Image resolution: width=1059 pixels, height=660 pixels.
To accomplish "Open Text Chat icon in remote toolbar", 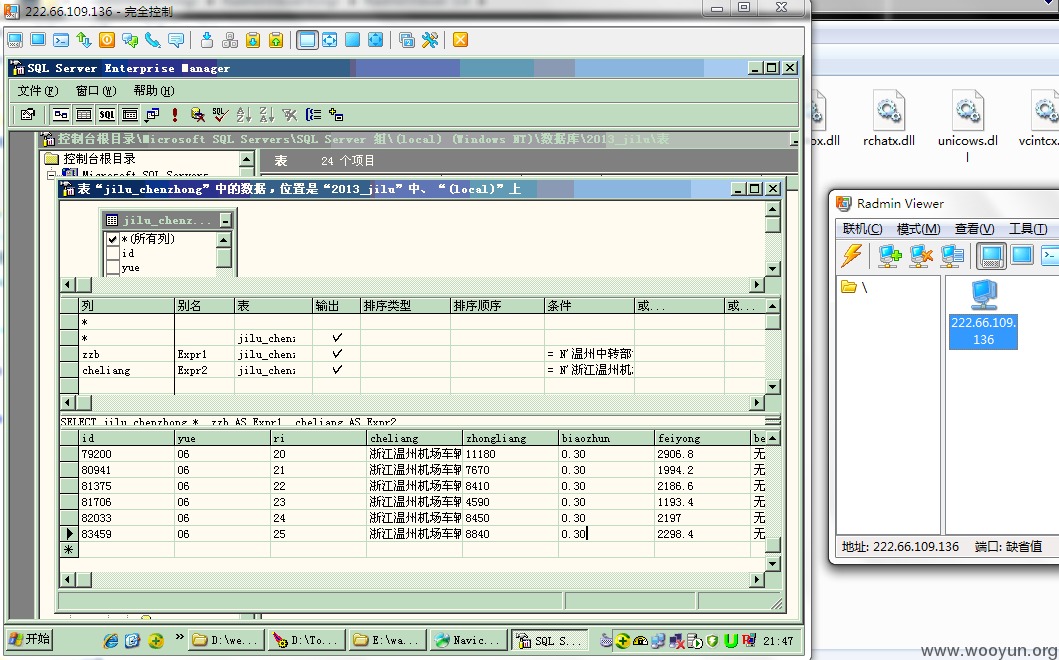I will click(x=130, y=40).
